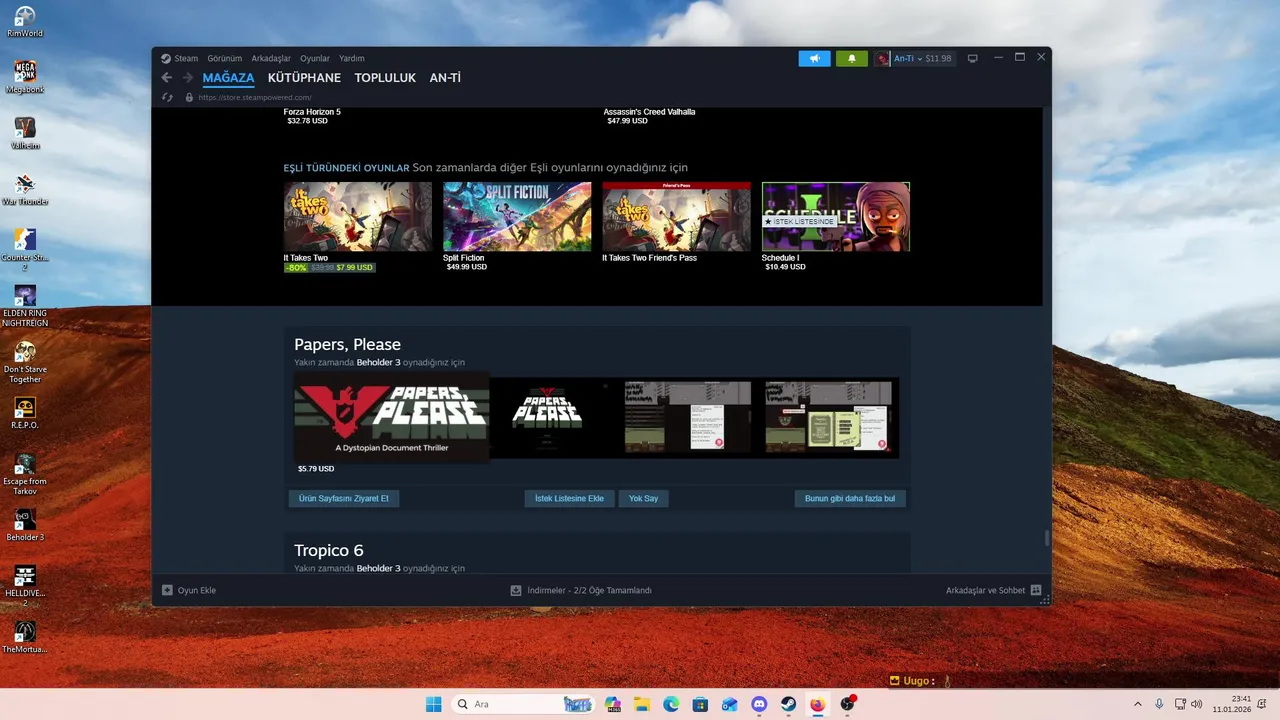Image resolution: width=1280 pixels, height=720 pixels.
Task: Click the Steam page vertical scrollbar thumb
Action: point(1047,538)
